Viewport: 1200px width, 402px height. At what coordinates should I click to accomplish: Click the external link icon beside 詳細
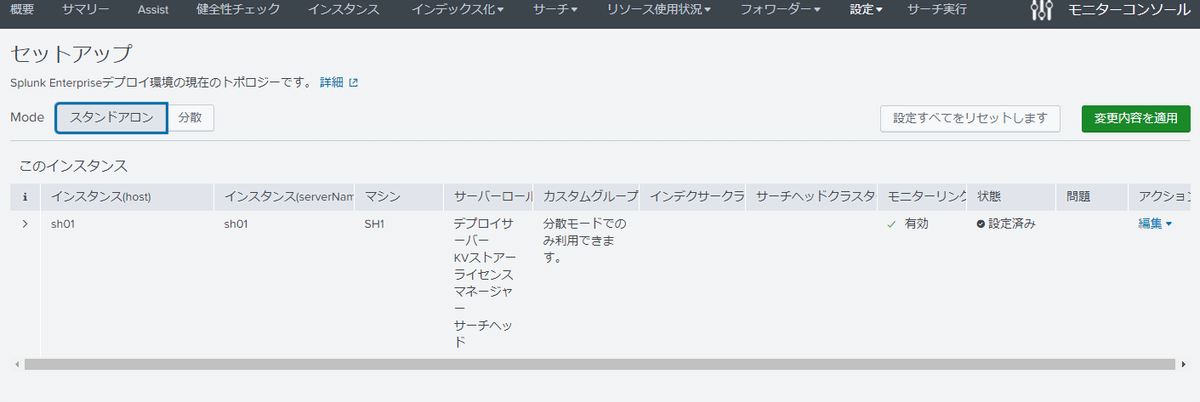(x=353, y=83)
